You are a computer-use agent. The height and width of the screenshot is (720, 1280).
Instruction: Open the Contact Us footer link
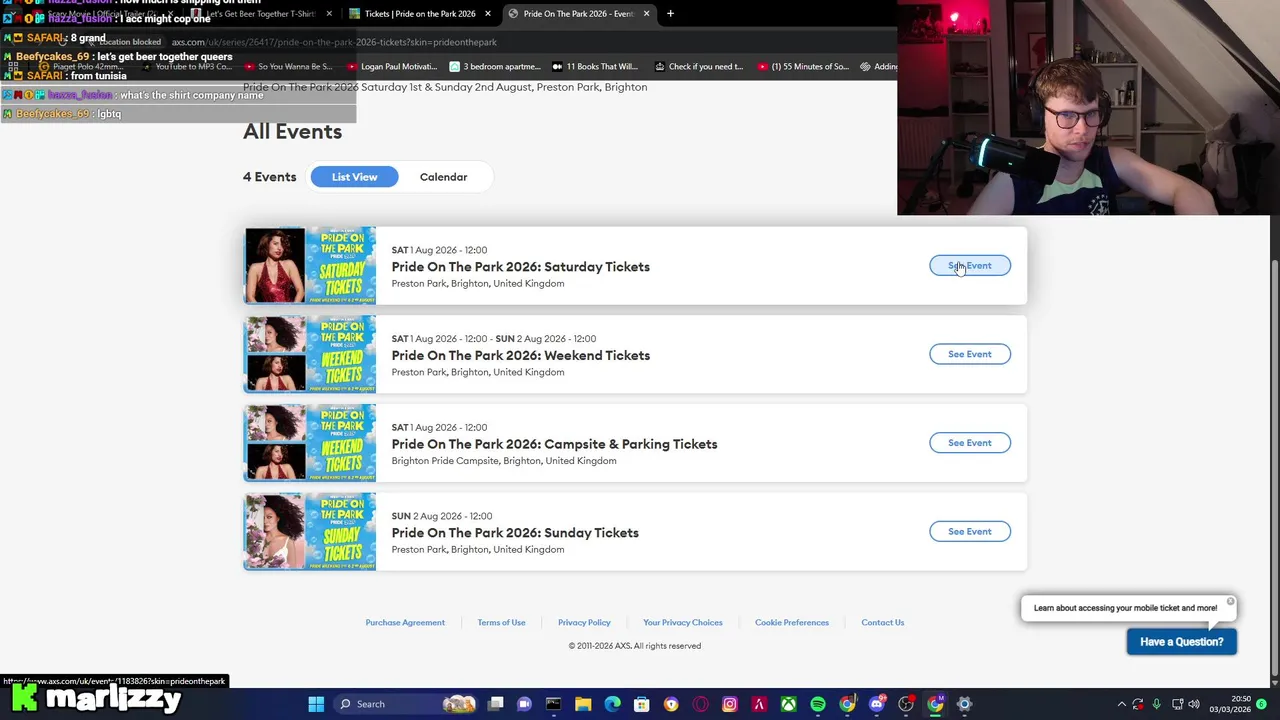[883, 622]
